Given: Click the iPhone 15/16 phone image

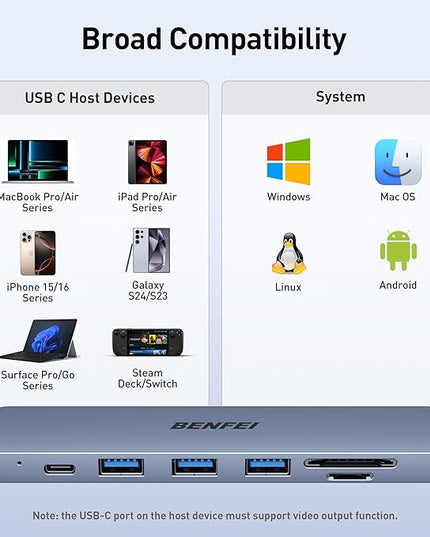Looking at the screenshot, I should [x=38, y=253].
